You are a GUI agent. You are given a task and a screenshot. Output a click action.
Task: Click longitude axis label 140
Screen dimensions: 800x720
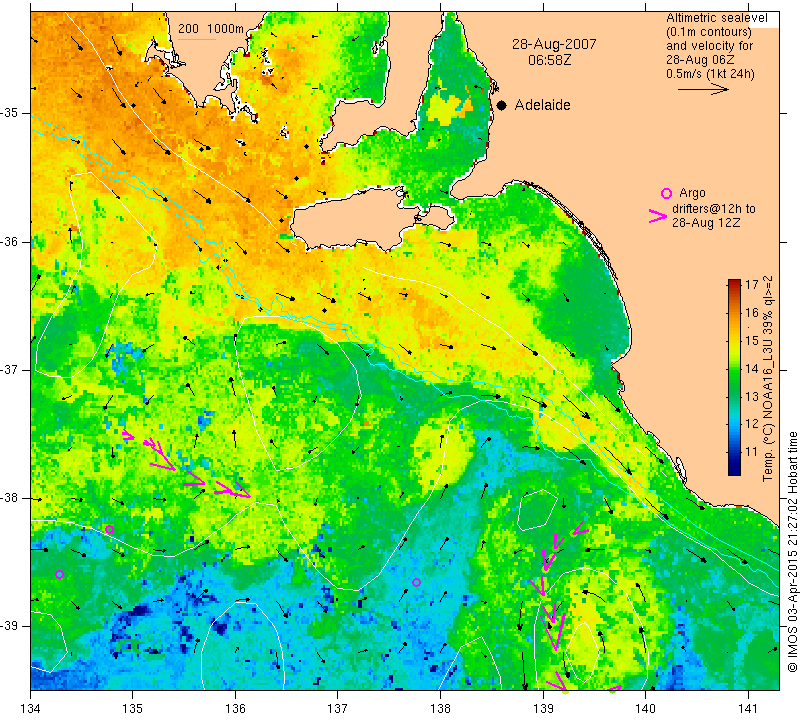[x=645, y=709]
